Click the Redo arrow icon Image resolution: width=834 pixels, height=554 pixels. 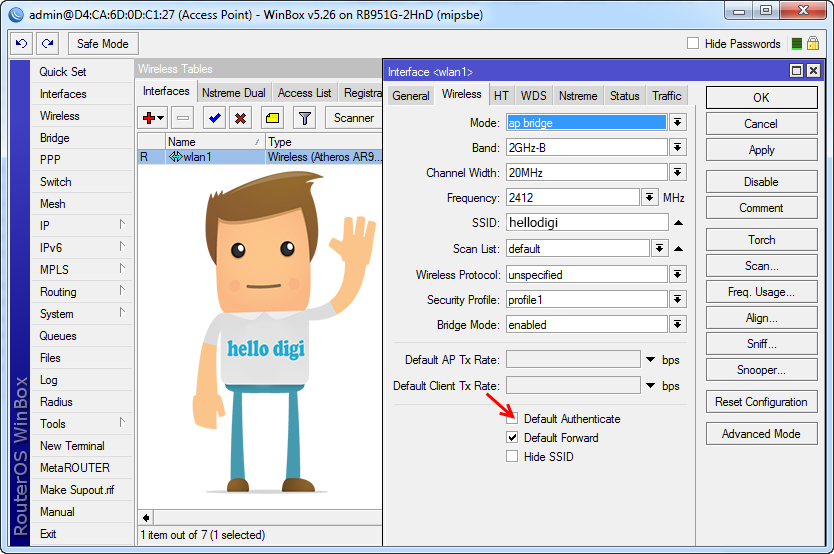pos(47,44)
